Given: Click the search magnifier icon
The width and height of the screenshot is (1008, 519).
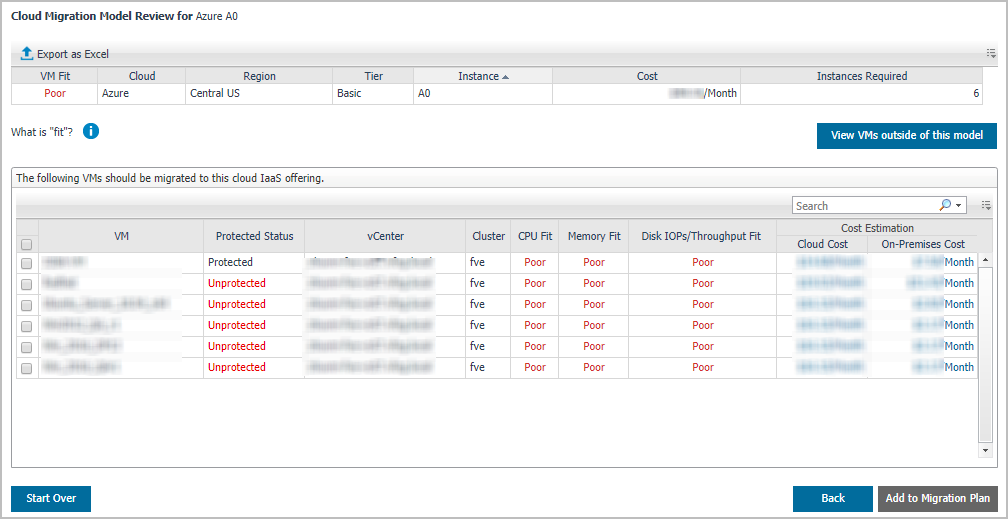Looking at the screenshot, I should click(945, 205).
